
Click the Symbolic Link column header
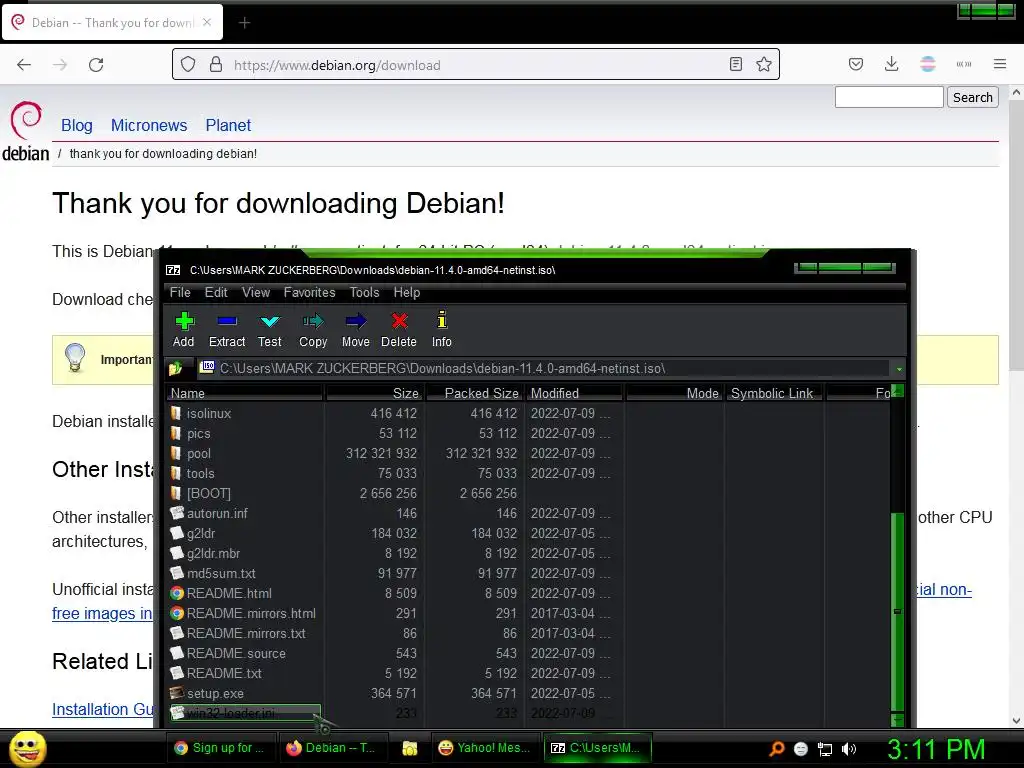[x=775, y=393]
